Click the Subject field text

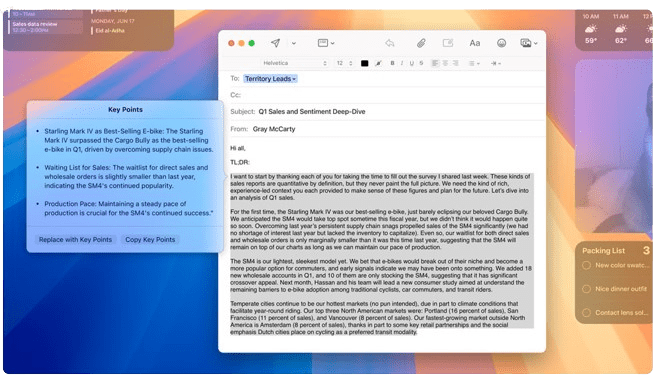(x=312, y=112)
